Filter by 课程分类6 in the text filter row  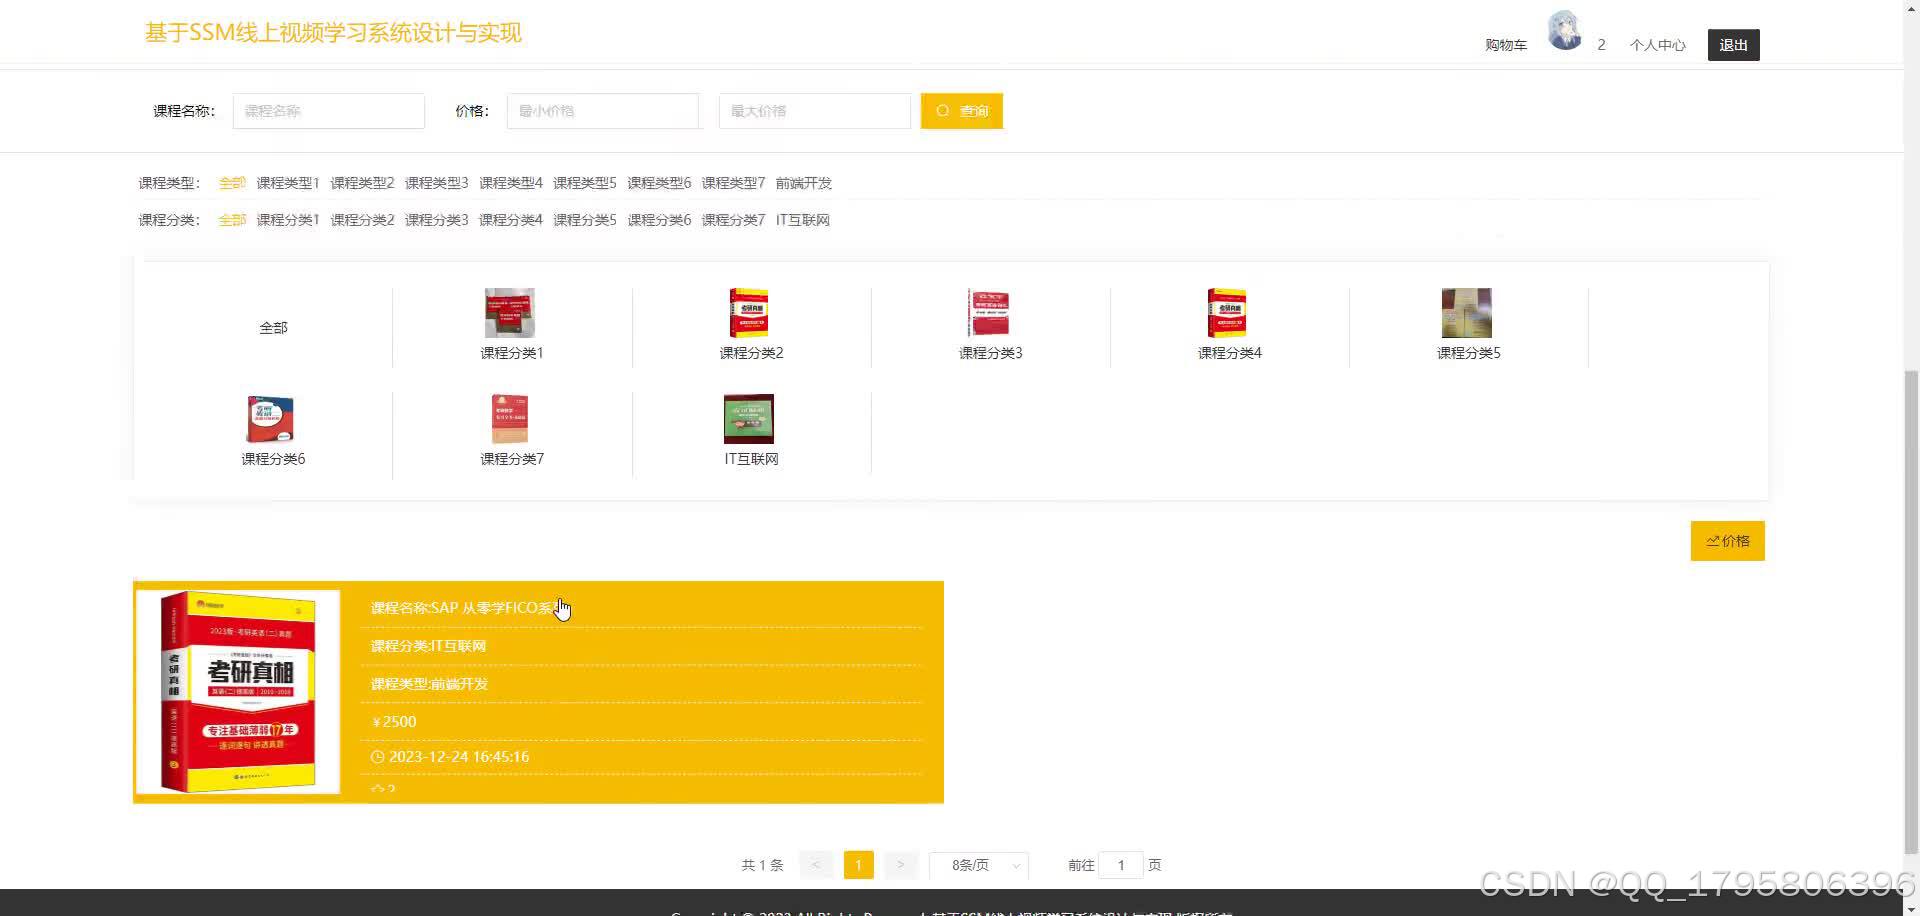pos(659,220)
